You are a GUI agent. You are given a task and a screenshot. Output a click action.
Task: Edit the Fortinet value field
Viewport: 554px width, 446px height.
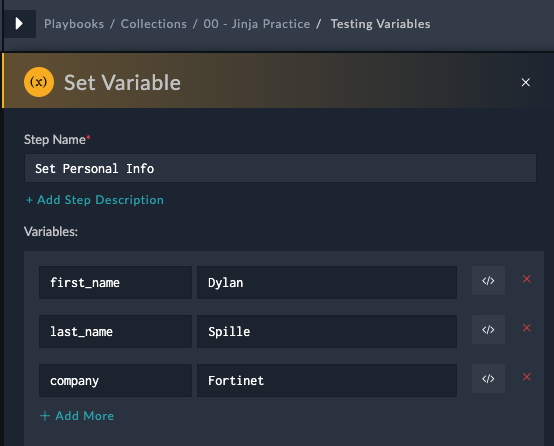pos(327,381)
